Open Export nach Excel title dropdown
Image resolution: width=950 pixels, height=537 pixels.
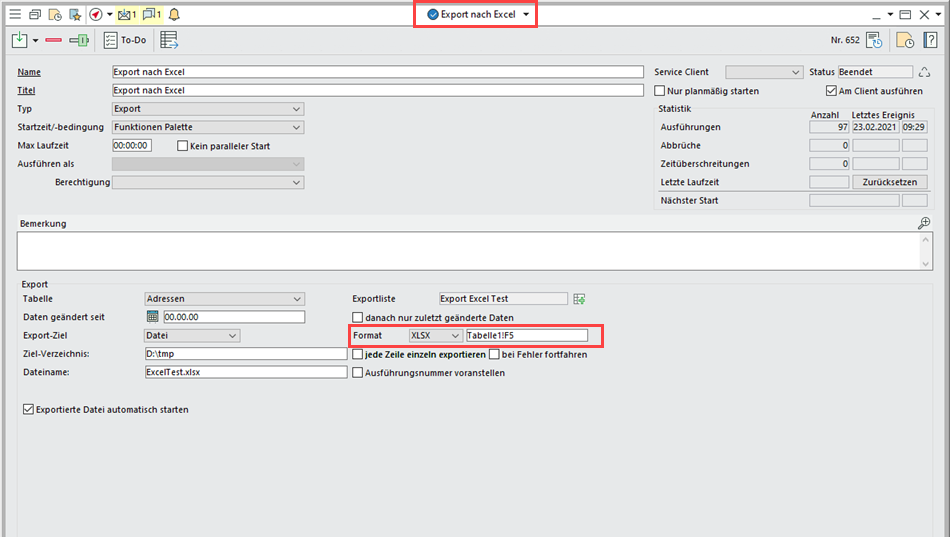pyautogui.click(x=526, y=15)
